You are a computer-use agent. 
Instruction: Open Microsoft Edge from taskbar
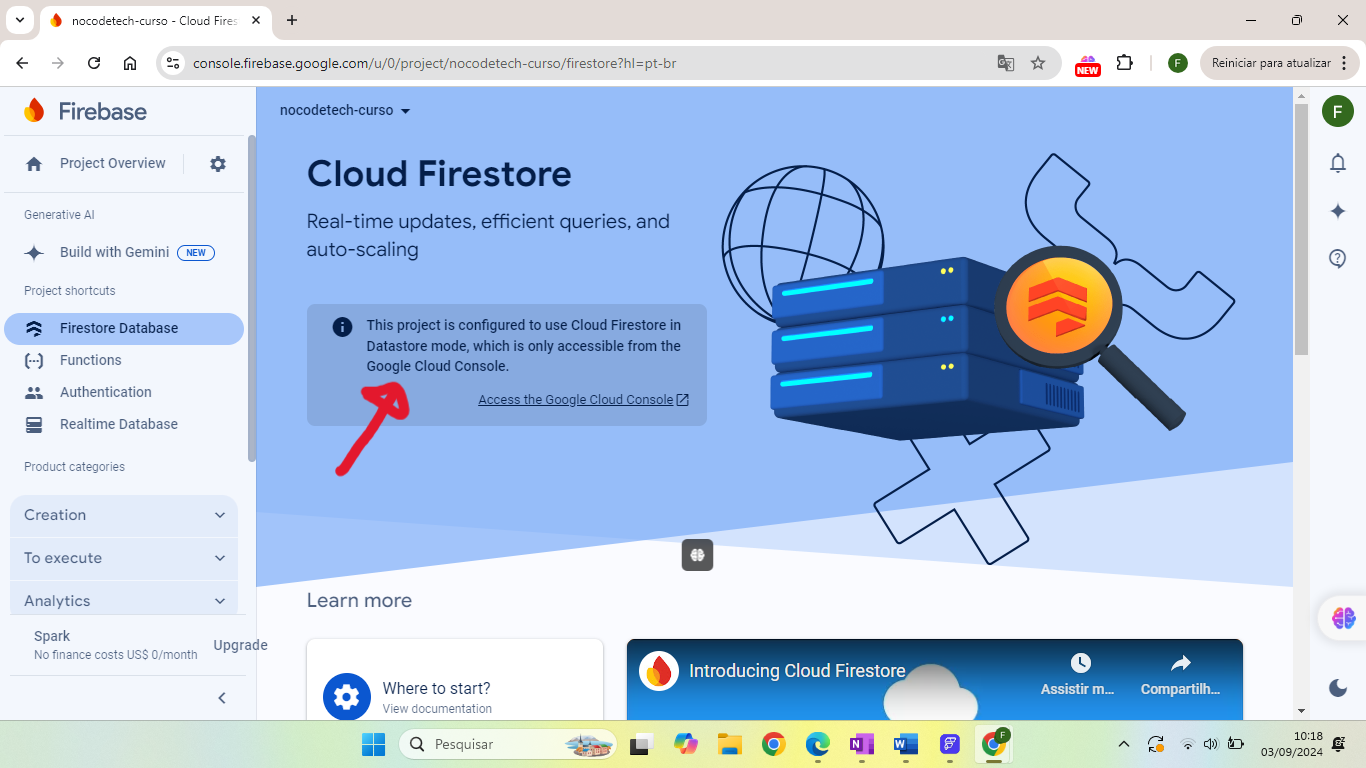[818, 744]
